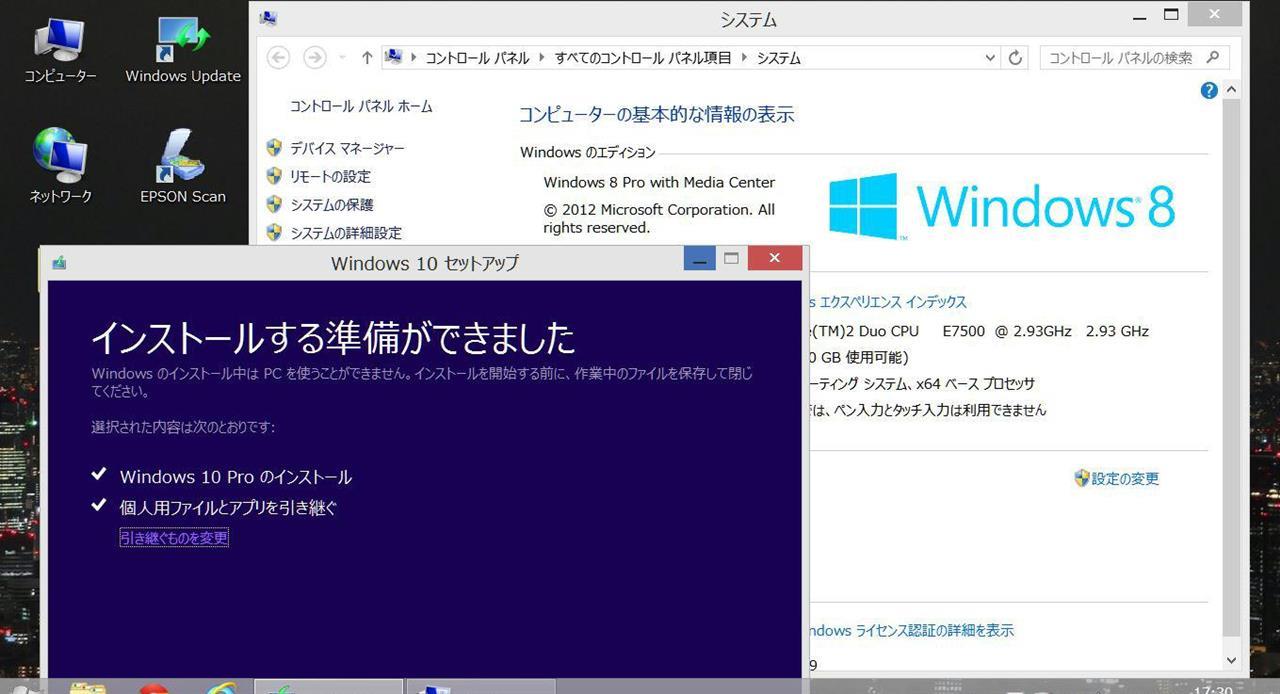
Task: Click the computer icon in address bar
Action: click(394, 57)
